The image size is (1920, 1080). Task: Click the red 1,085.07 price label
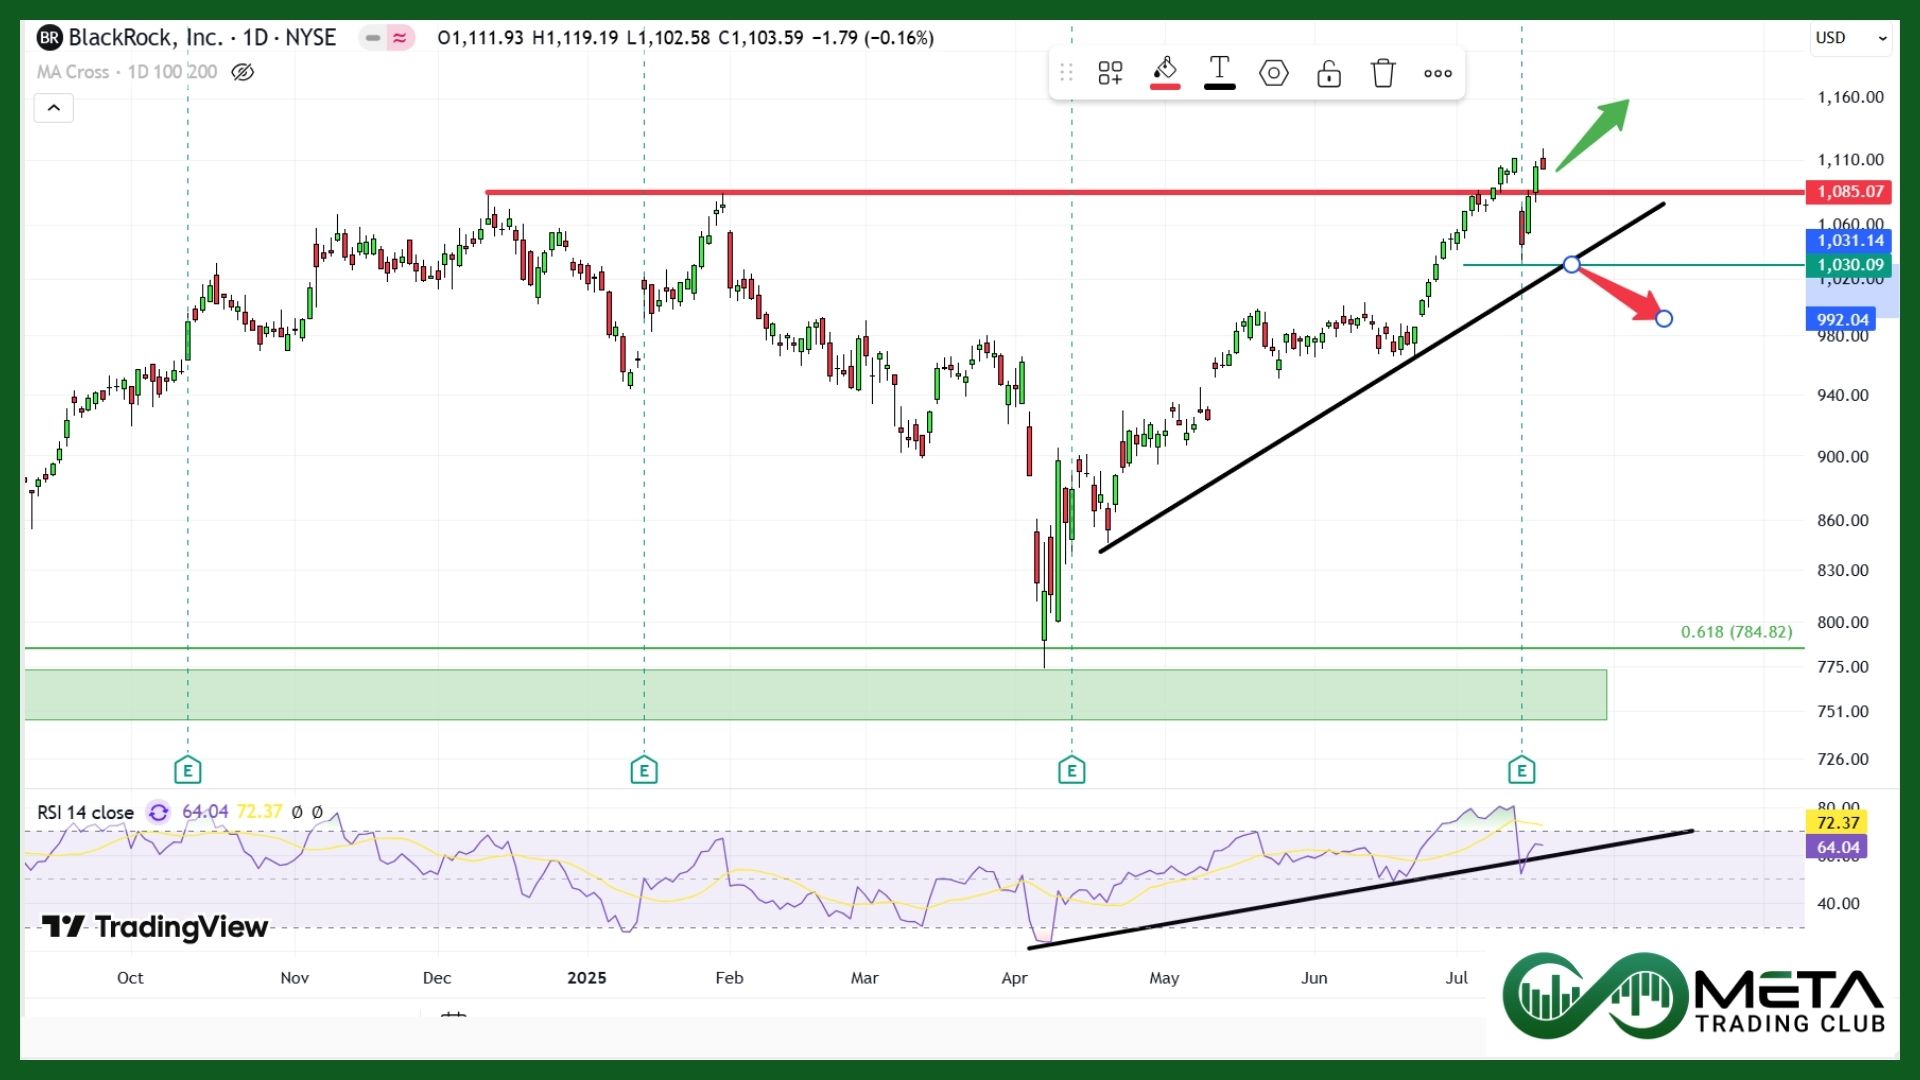click(1849, 191)
